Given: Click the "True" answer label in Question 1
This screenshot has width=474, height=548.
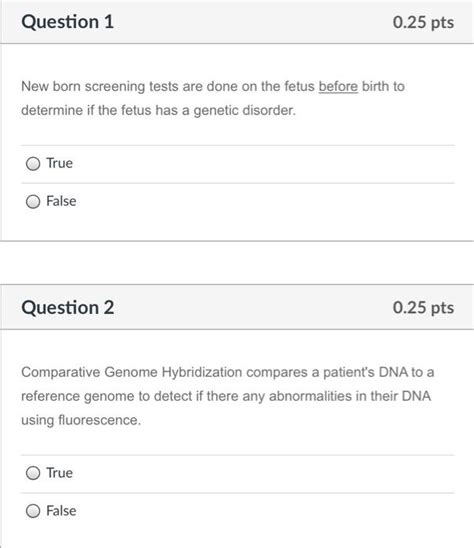Looking at the screenshot, I should (59, 163).
